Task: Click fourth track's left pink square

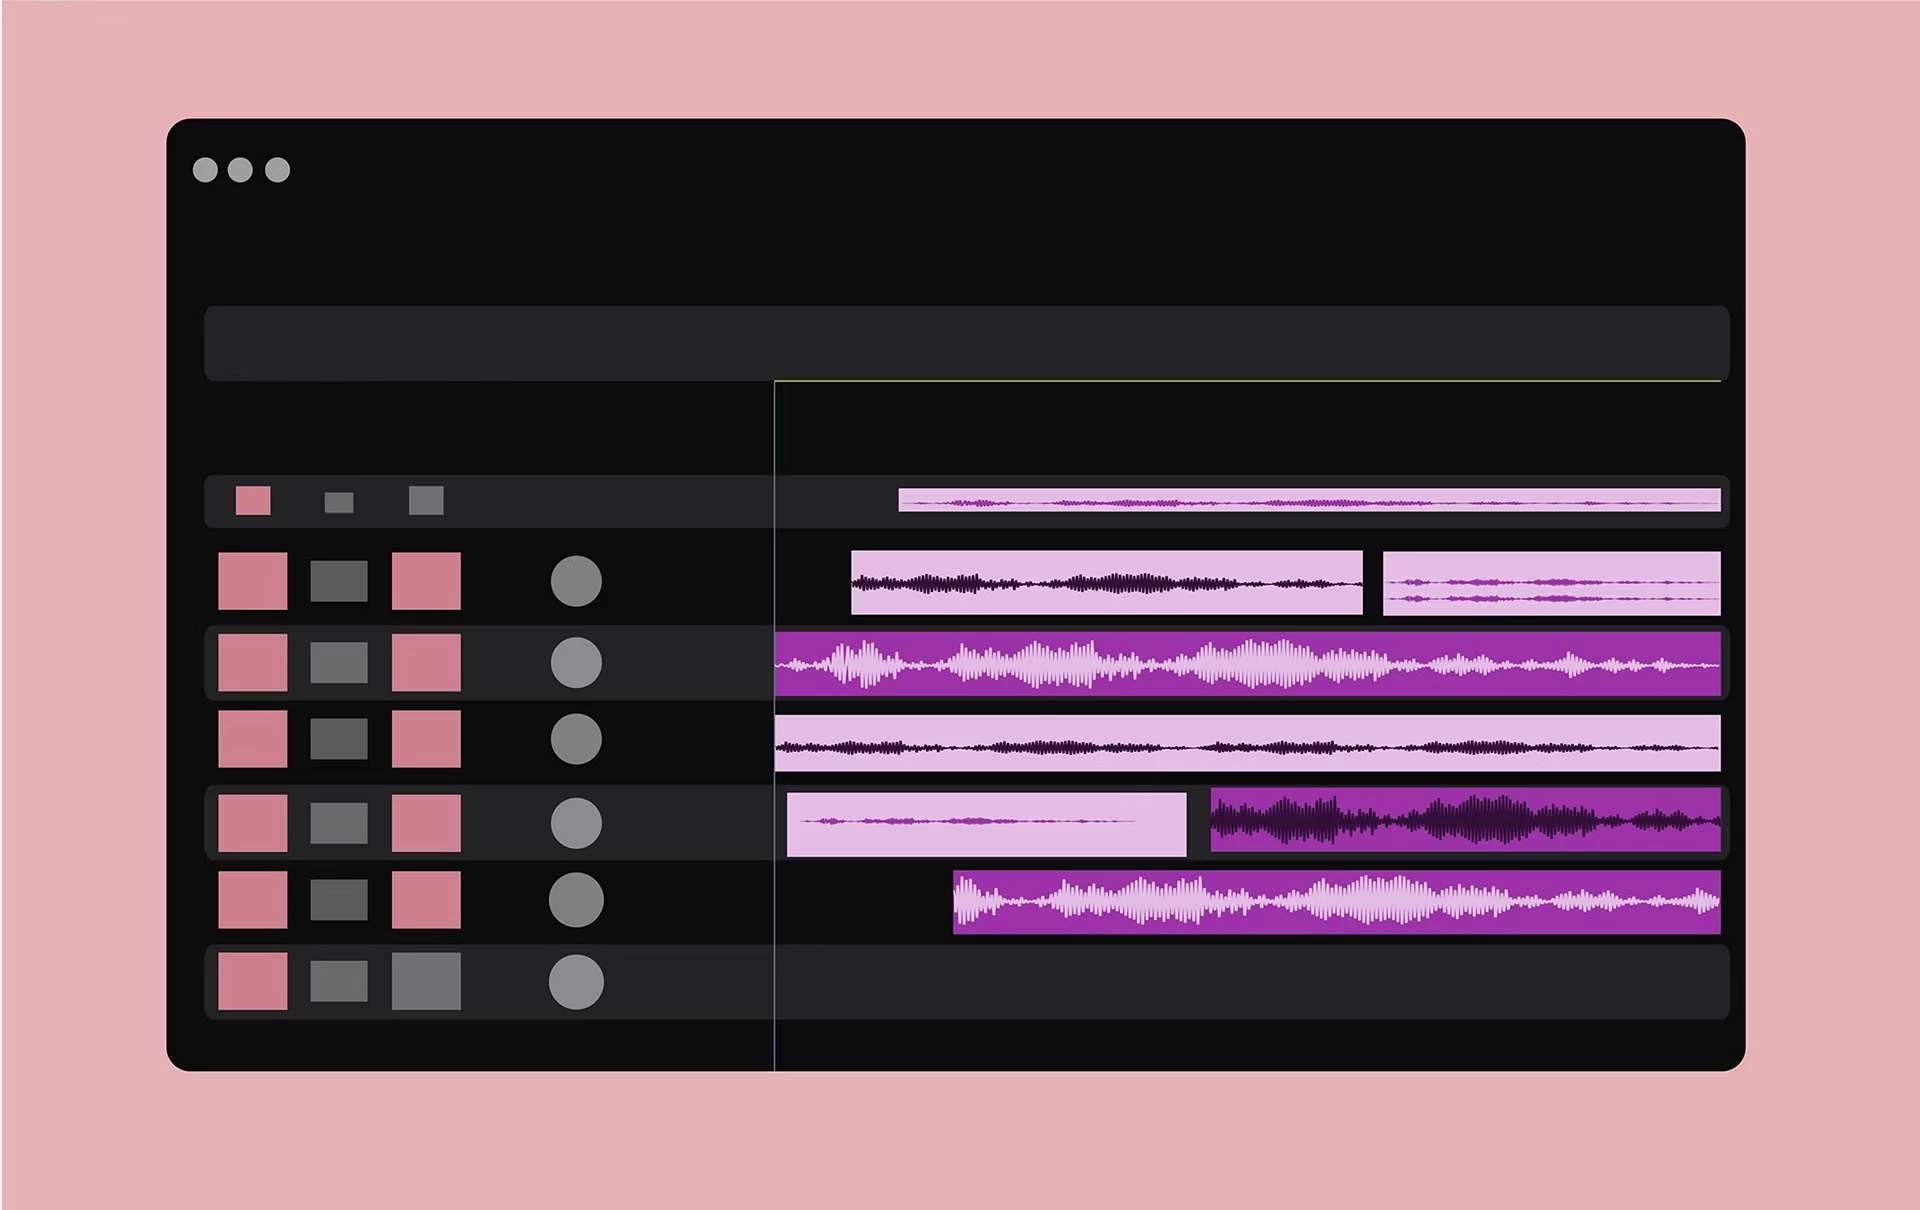Action: tap(253, 823)
